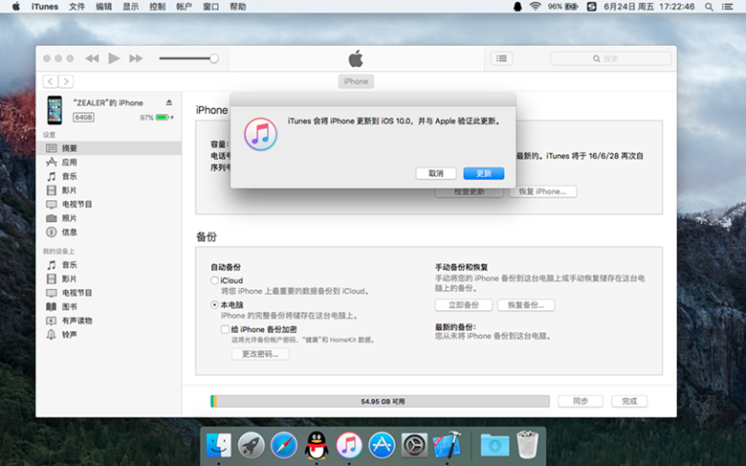Select 电视节目 under 设置 section
The image size is (746, 466).
[109, 204]
